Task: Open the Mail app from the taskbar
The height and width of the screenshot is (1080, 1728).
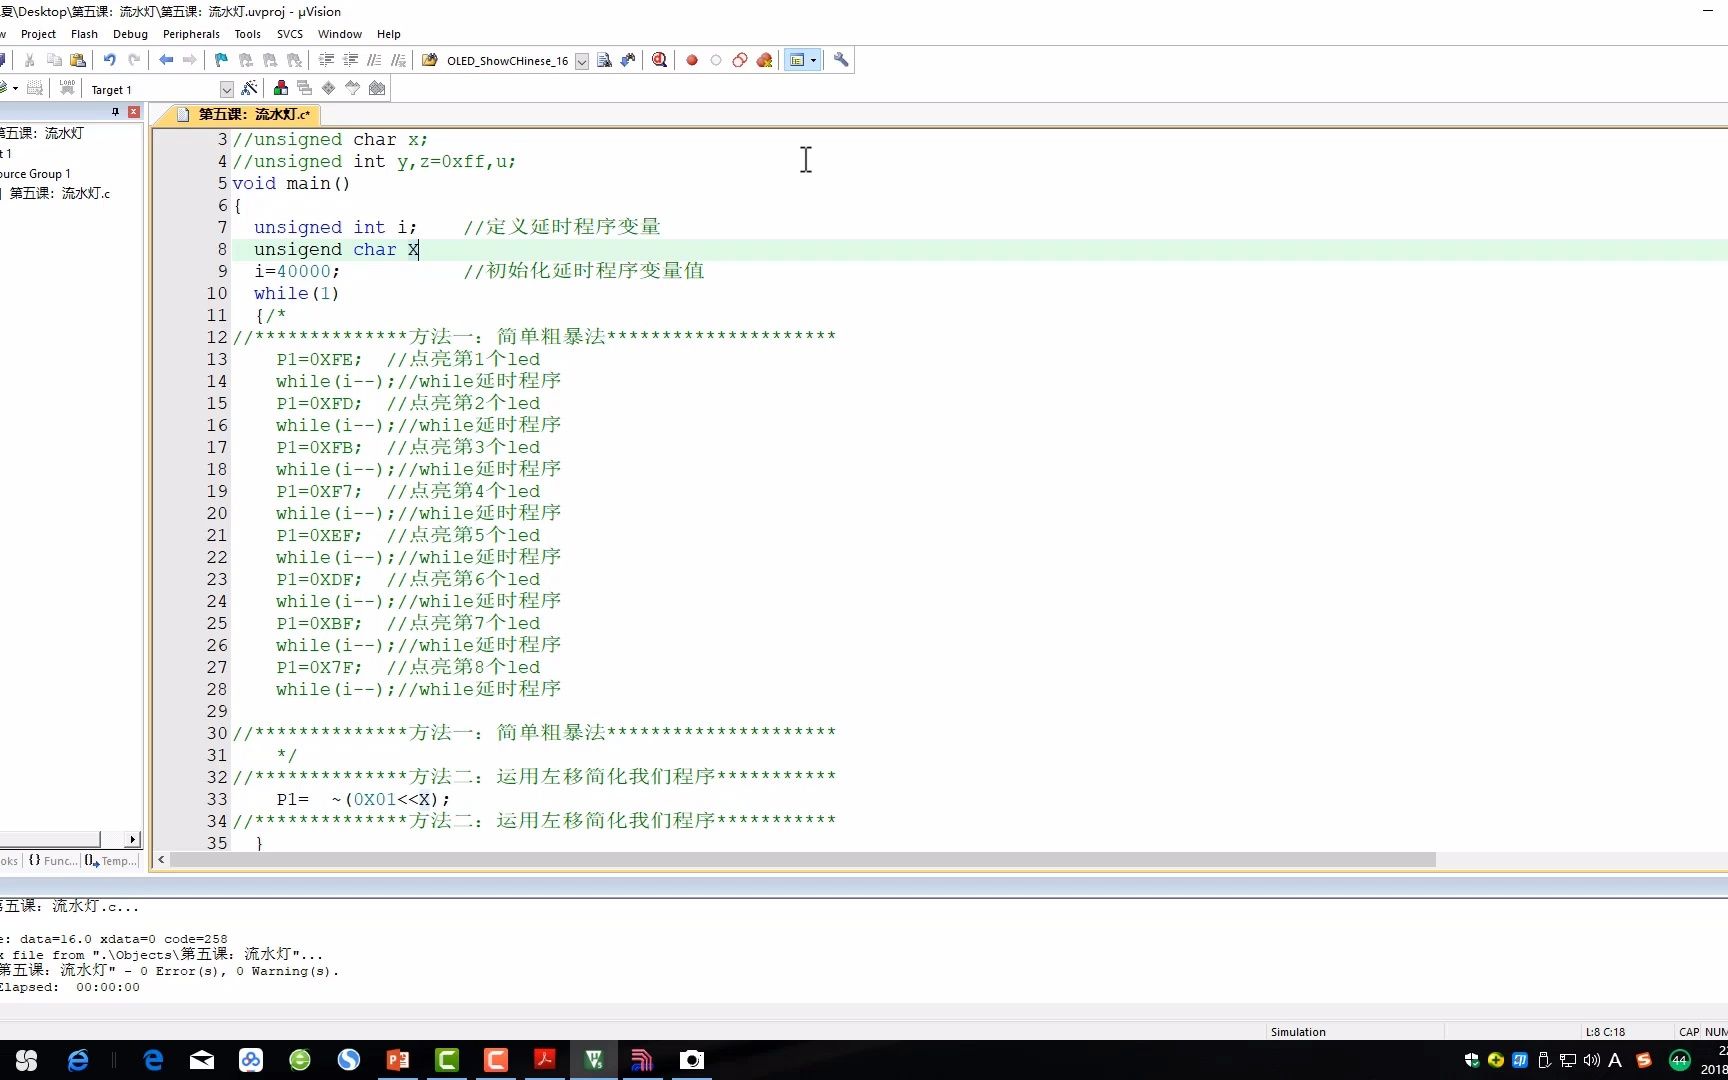Action: point(202,1060)
